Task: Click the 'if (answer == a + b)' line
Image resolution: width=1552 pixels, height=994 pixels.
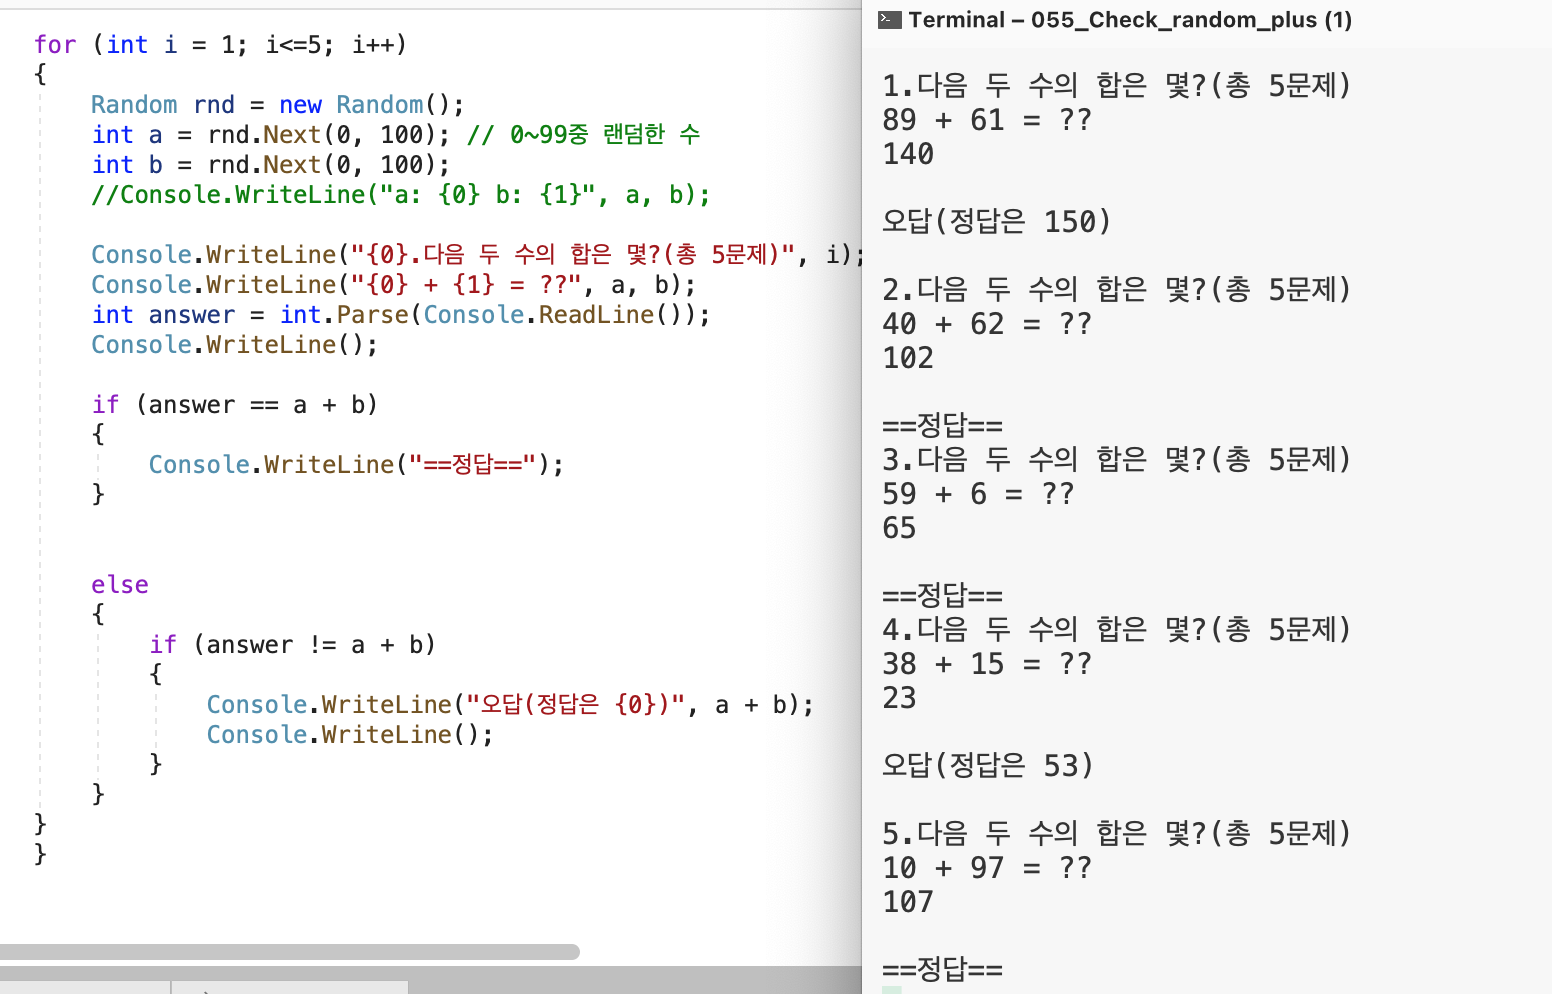Action: [235, 405]
